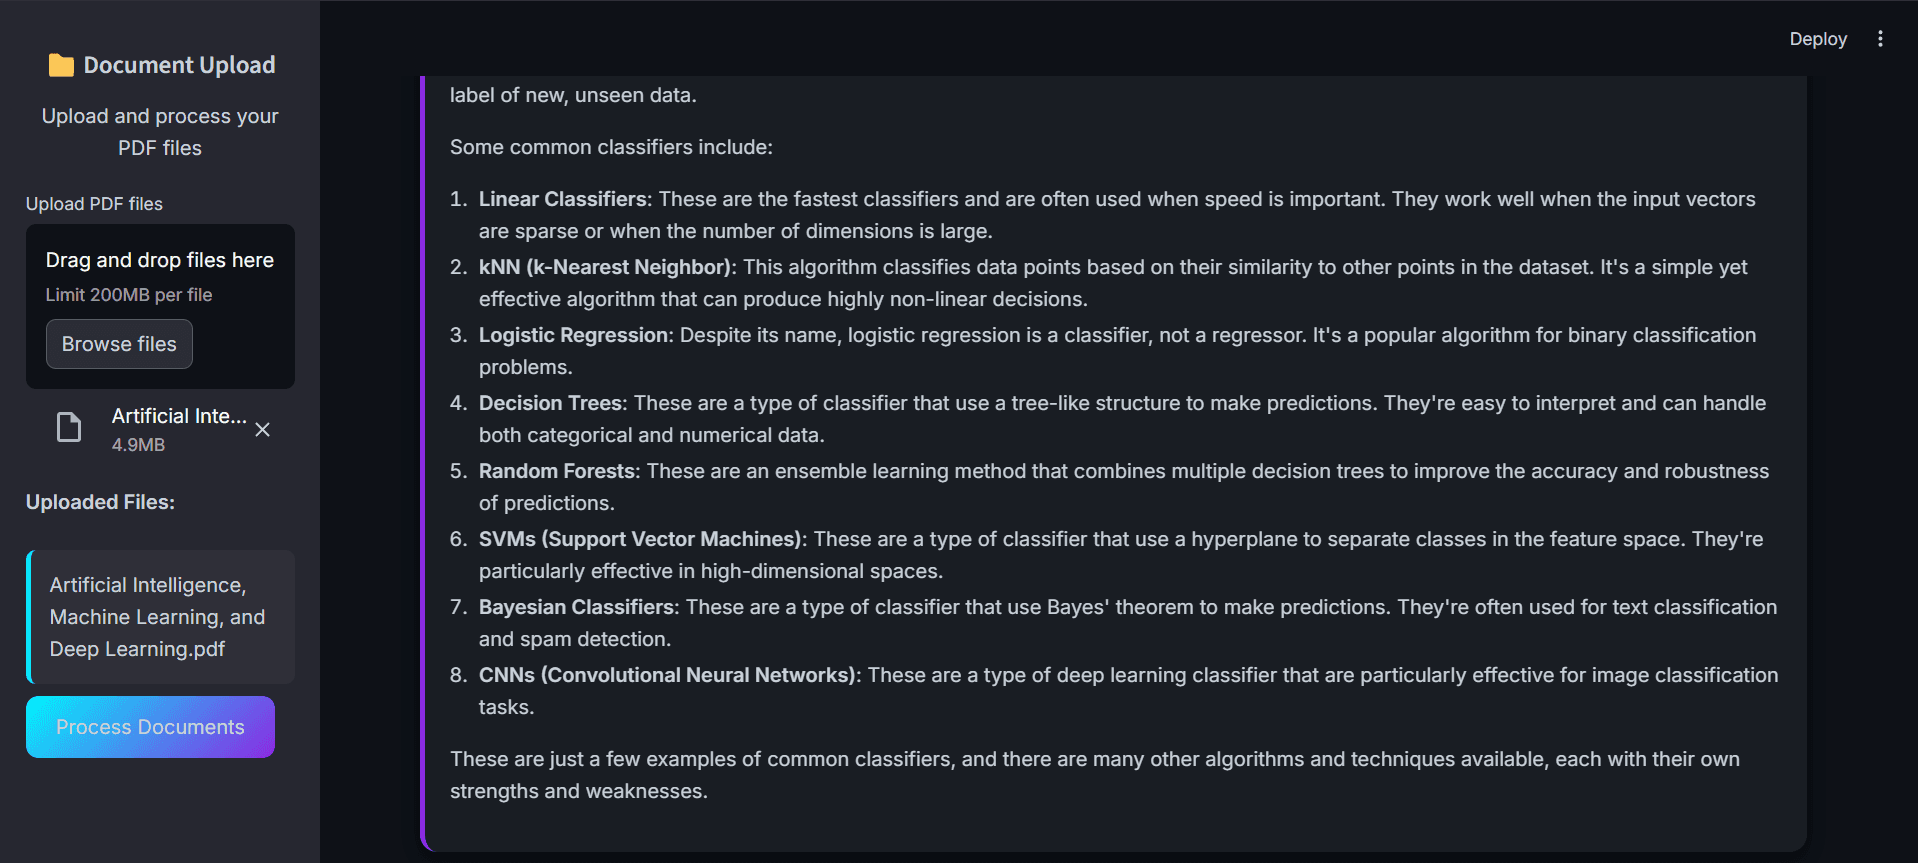Click the document icon beside the uploaded PDF
Viewport: 1918px width, 863px height.
click(68, 426)
